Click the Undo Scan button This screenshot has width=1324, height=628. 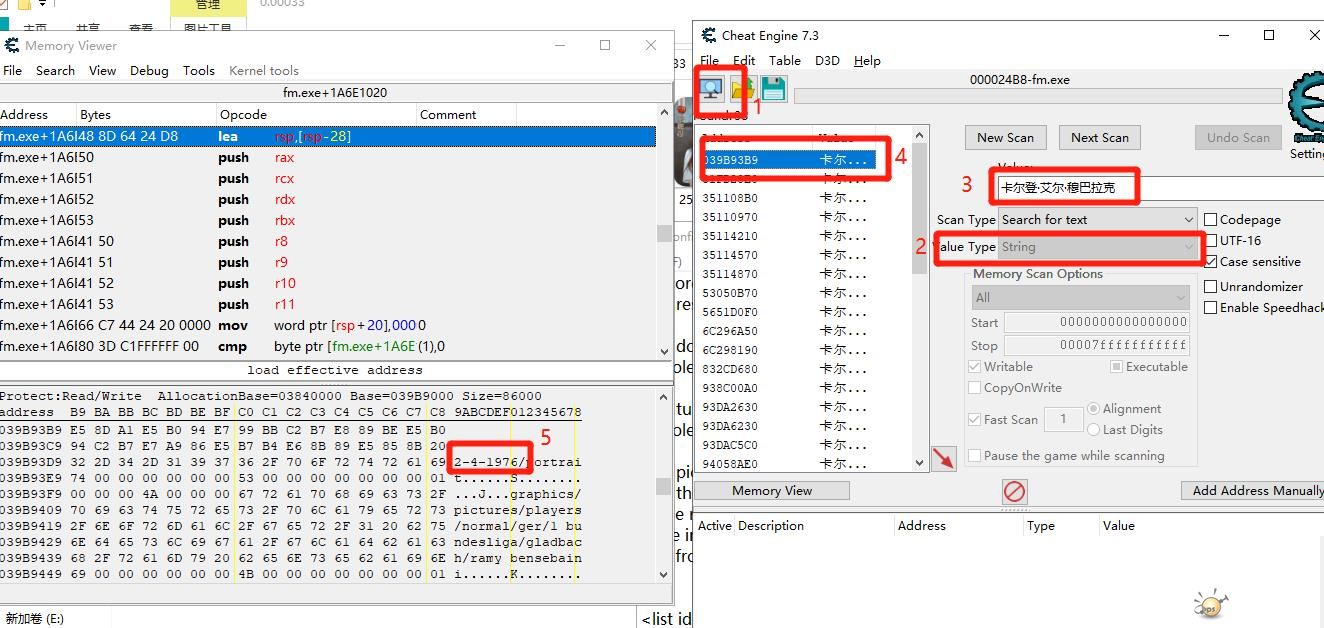point(1238,137)
